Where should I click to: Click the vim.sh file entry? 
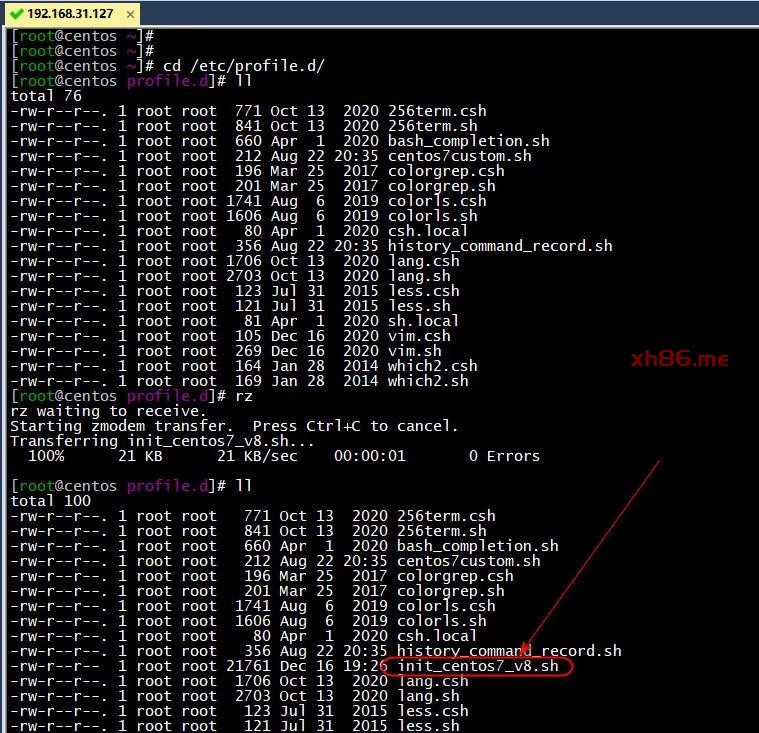(x=414, y=351)
